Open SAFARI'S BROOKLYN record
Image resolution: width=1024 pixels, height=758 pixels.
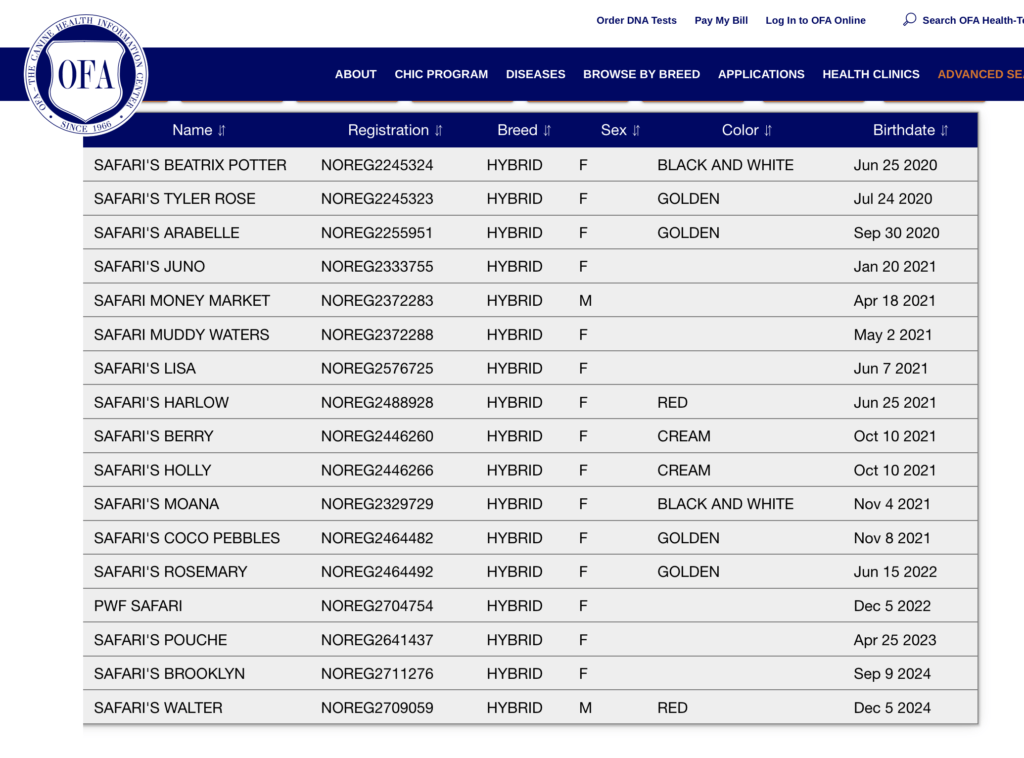pyautogui.click(x=169, y=674)
